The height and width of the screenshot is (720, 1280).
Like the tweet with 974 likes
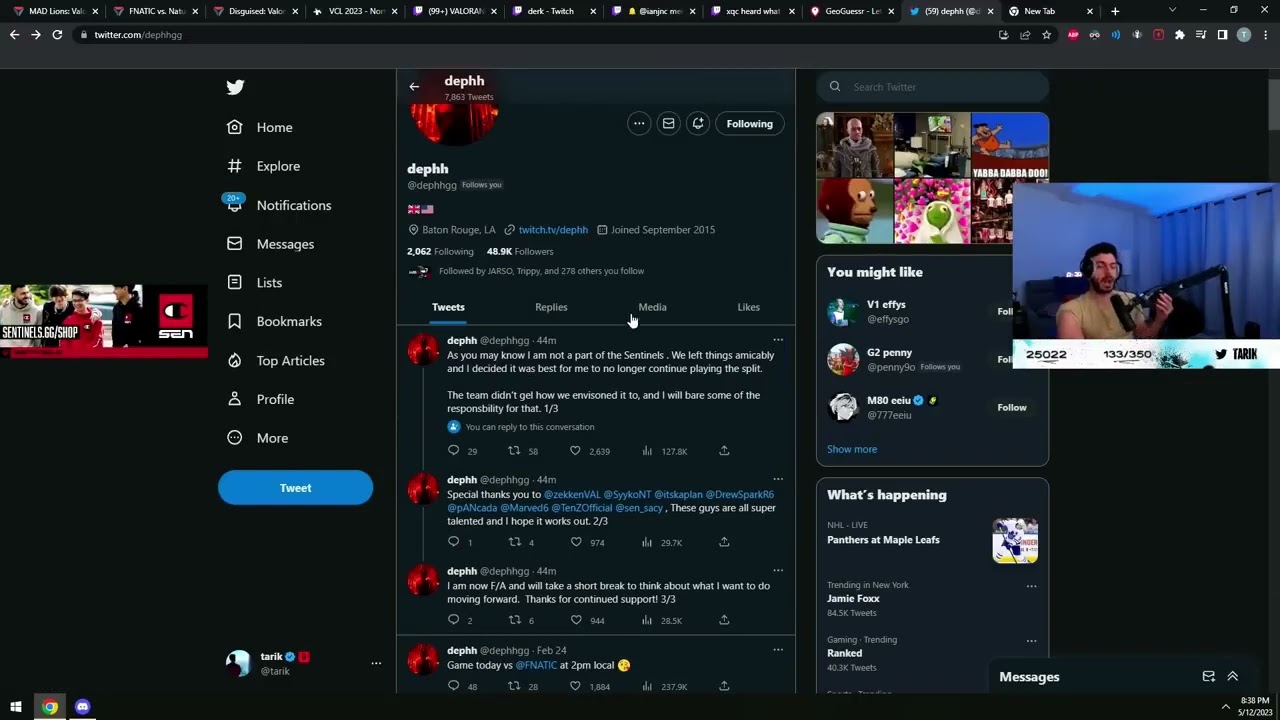(x=576, y=542)
